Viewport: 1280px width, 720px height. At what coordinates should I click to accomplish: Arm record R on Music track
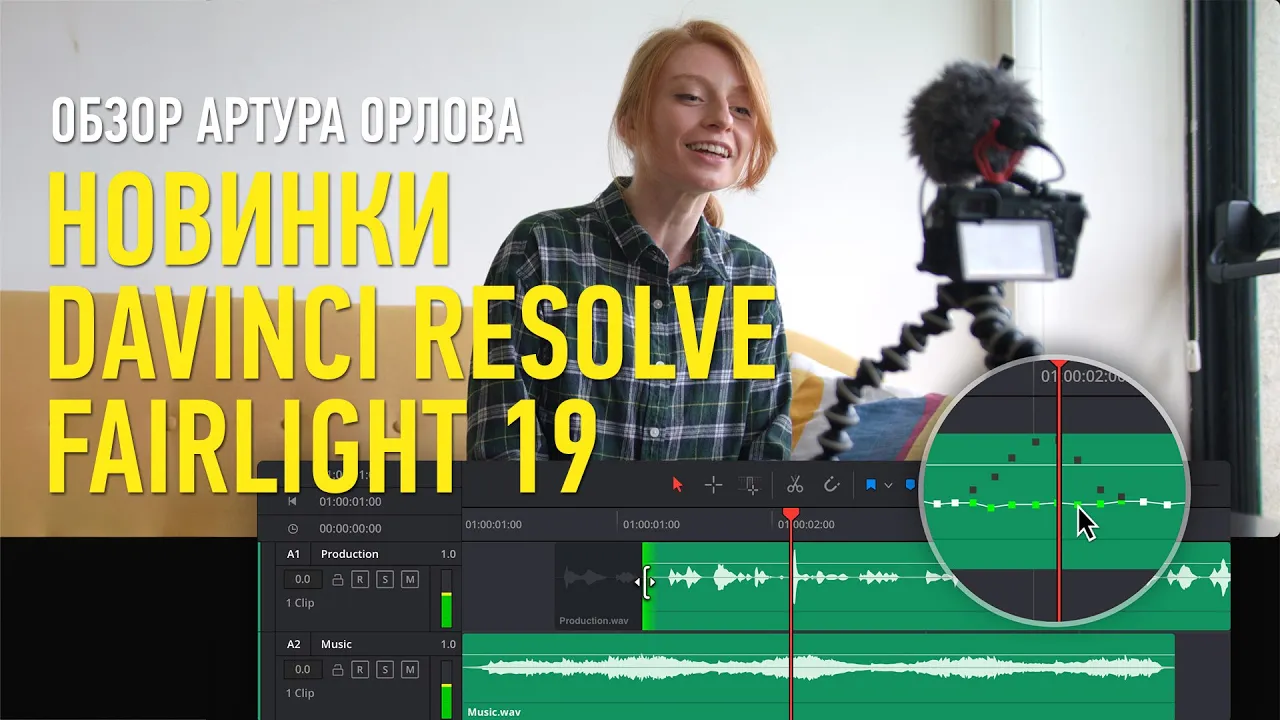click(360, 669)
